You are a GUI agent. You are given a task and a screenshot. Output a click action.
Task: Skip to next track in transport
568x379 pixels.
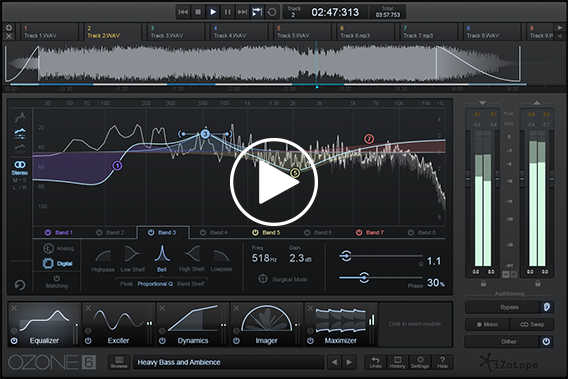point(242,12)
